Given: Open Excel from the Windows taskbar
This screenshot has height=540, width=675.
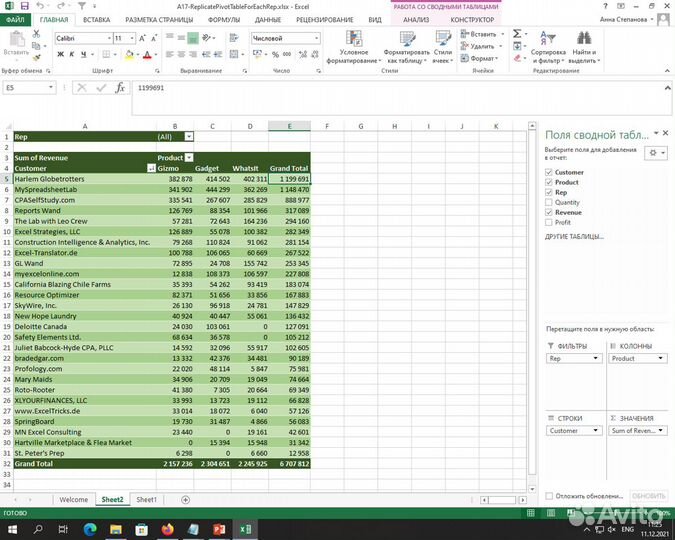Looking at the screenshot, I should pyautogui.click(x=245, y=529).
